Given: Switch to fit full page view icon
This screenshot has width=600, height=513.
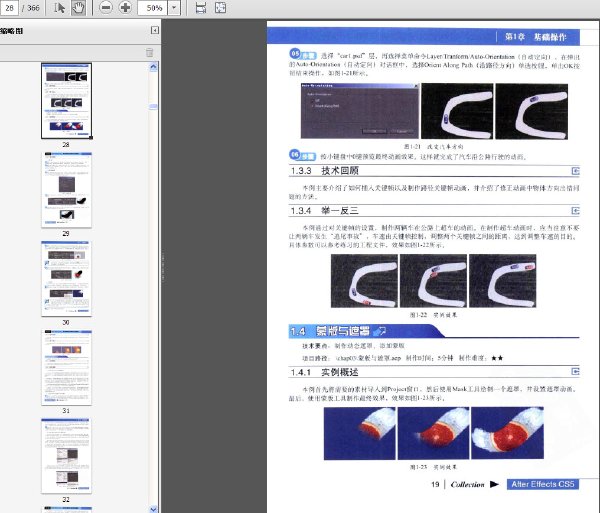Looking at the screenshot, I should click(220, 8).
